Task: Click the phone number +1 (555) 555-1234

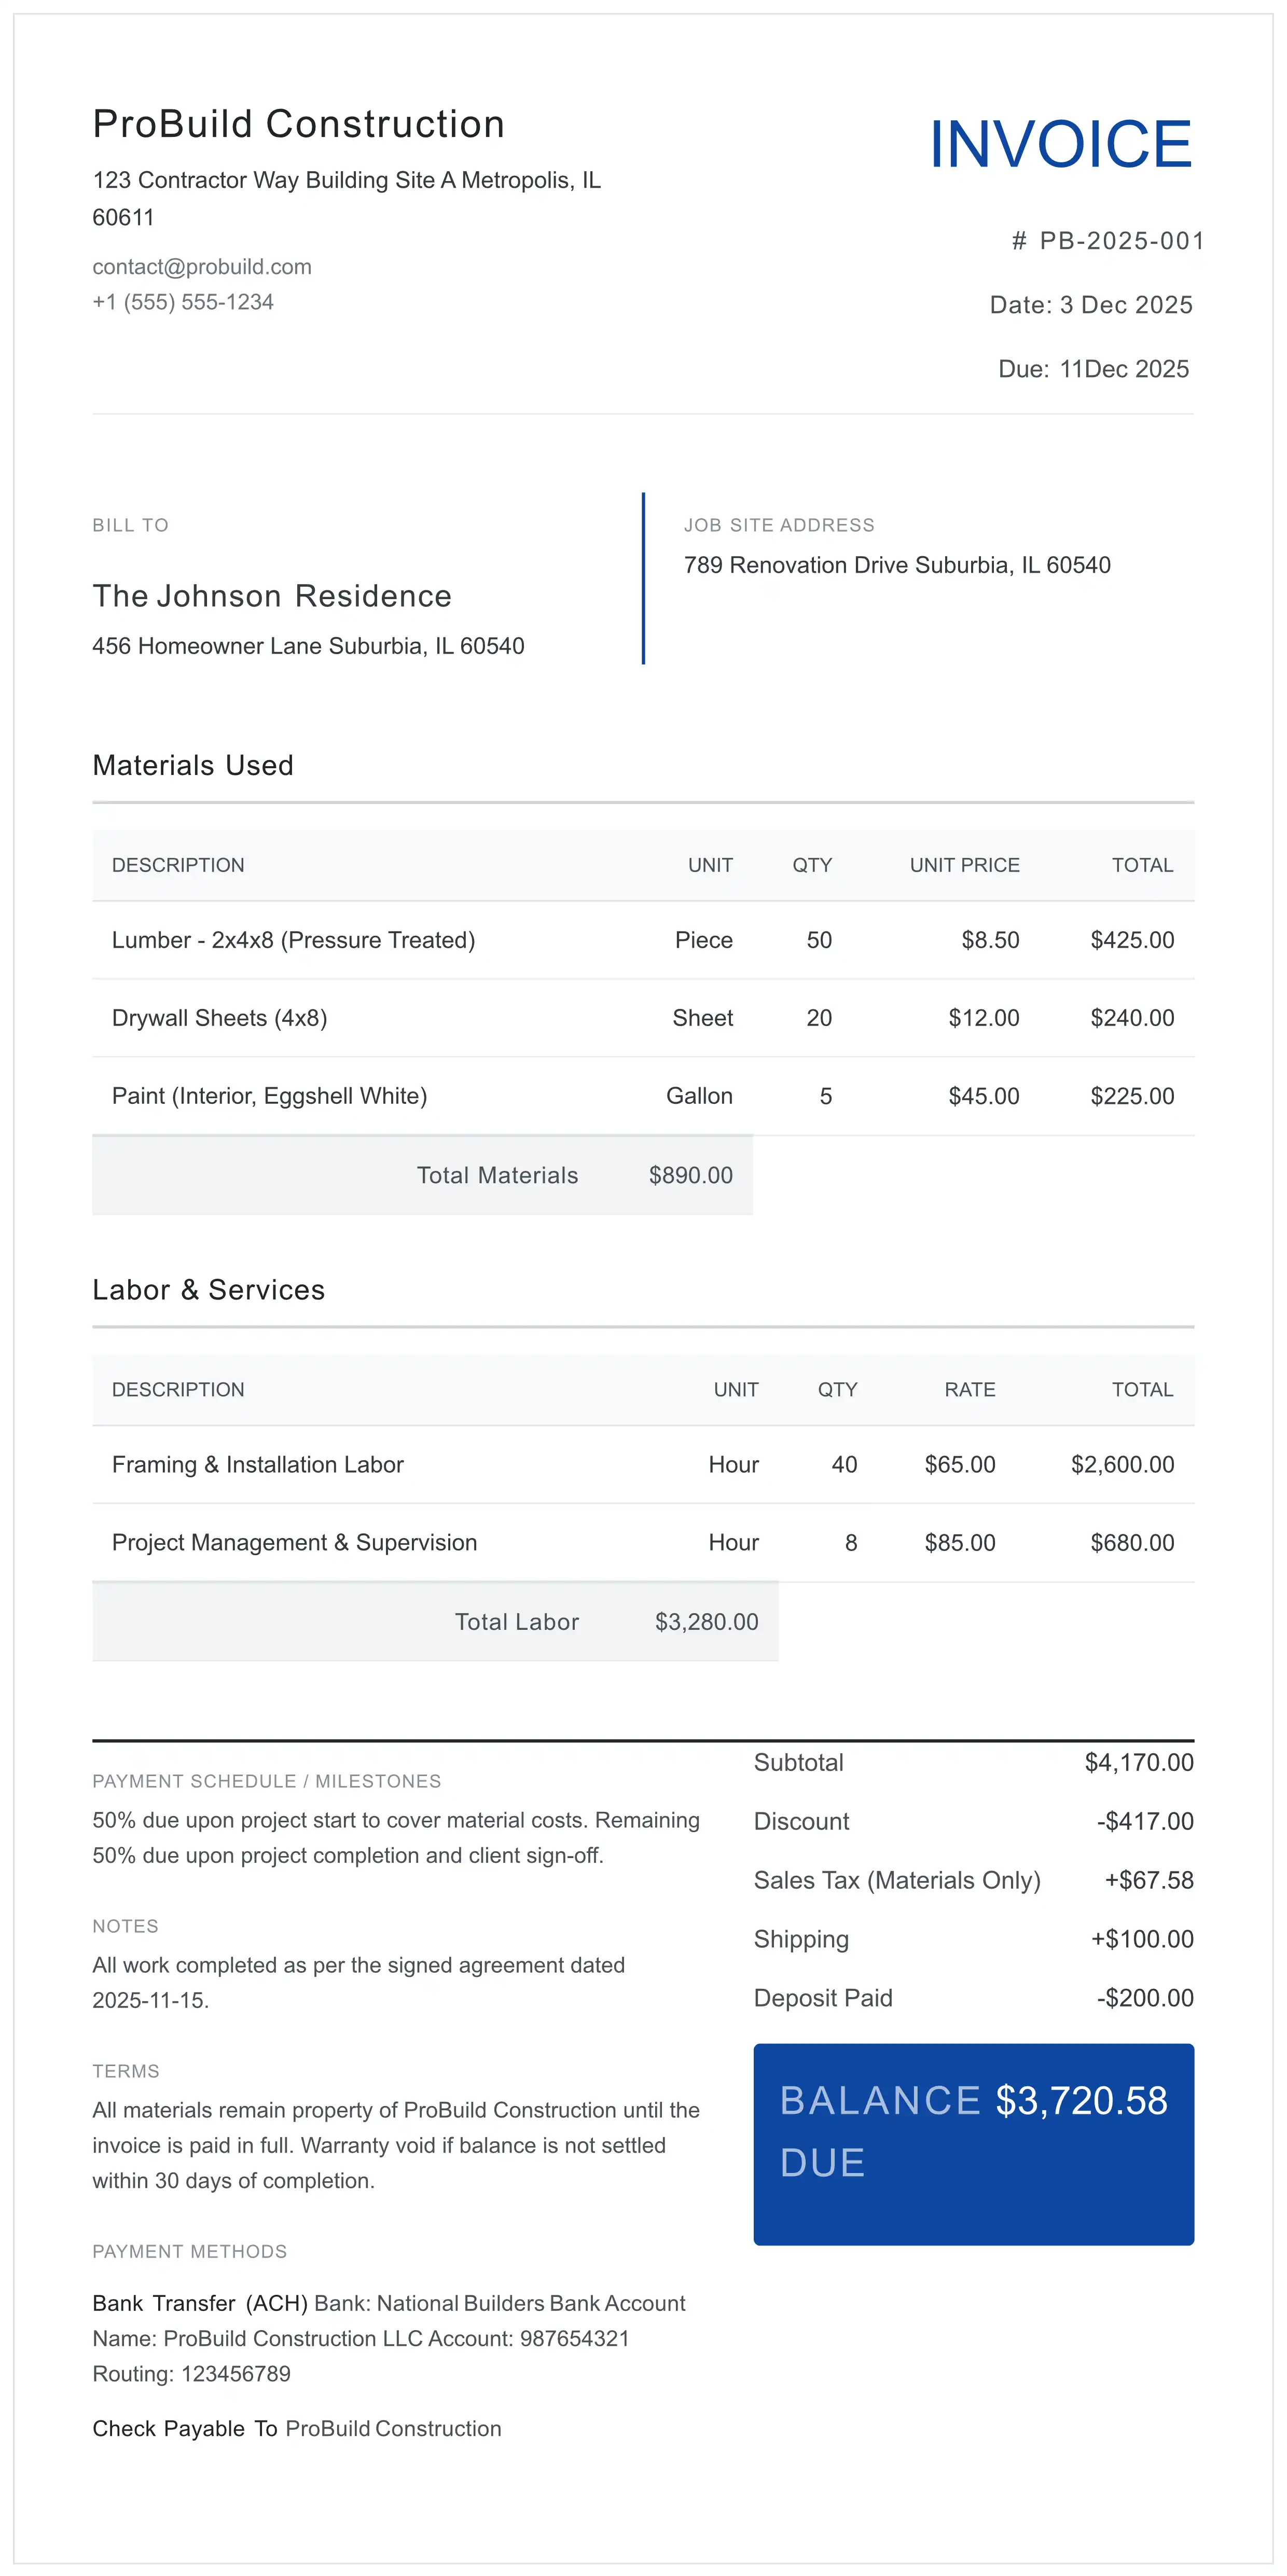Action: [182, 301]
